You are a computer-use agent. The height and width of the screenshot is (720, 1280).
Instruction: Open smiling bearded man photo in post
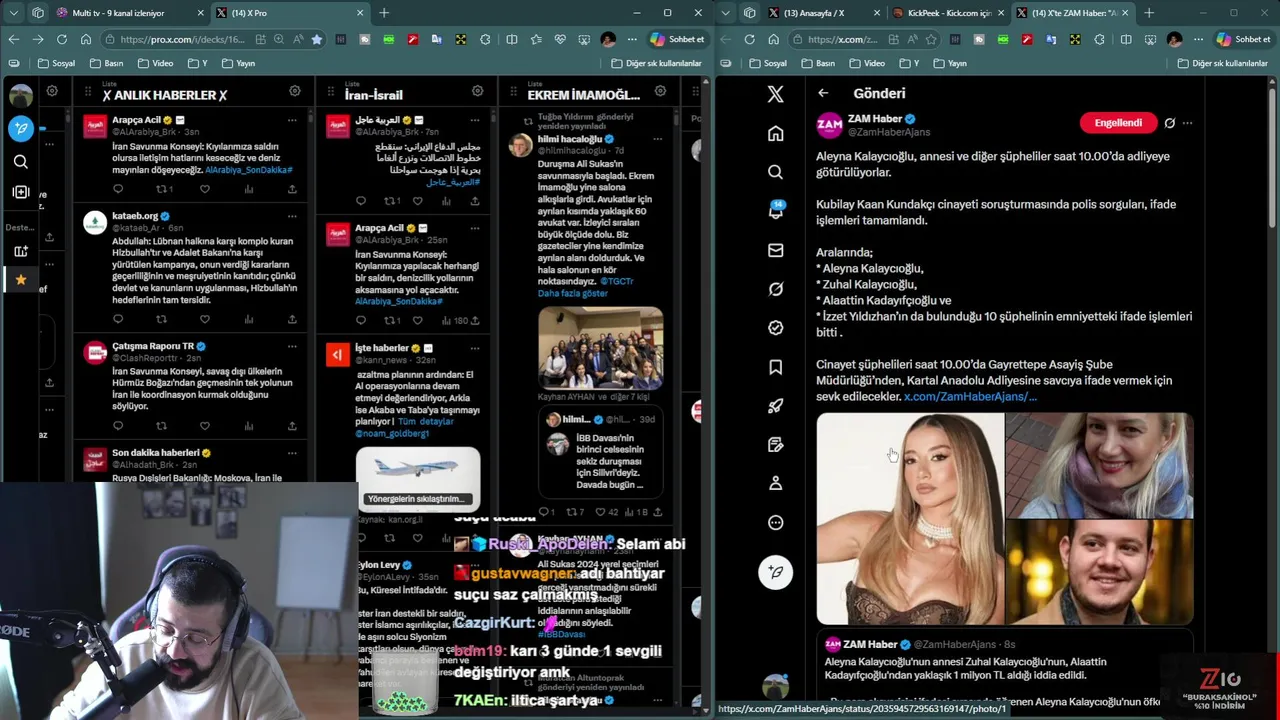click(x=1099, y=572)
